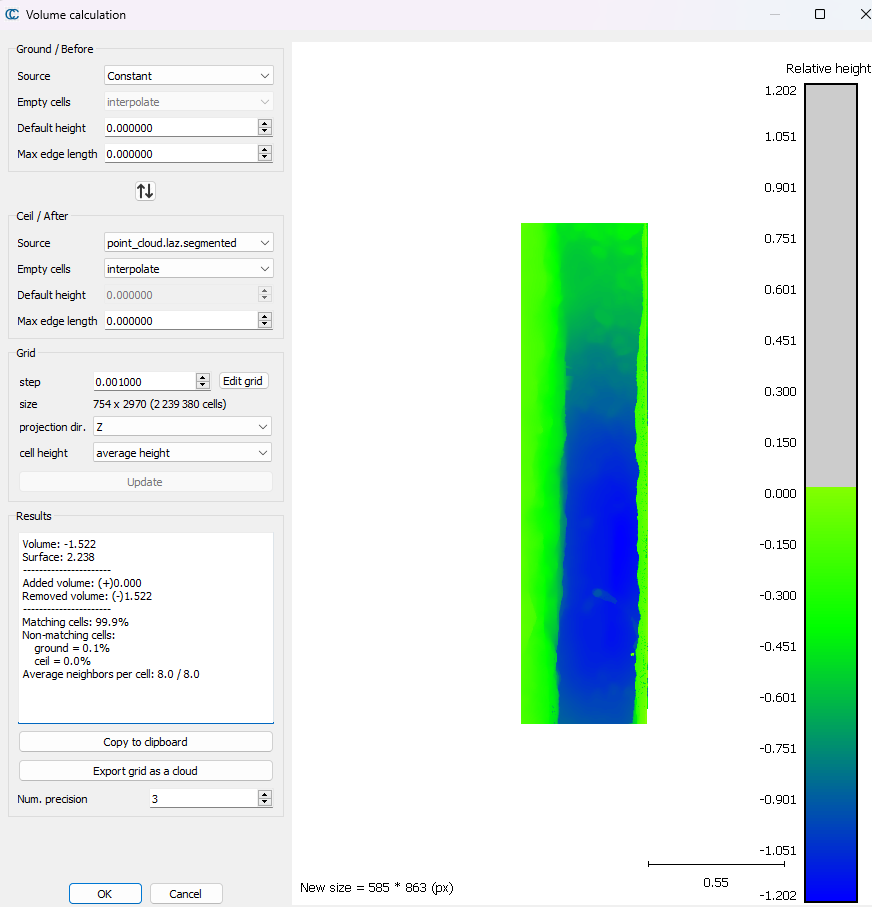Open the Ground Source dropdown set to Constant
The width and height of the screenshot is (872, 907).
pos(188,76)
